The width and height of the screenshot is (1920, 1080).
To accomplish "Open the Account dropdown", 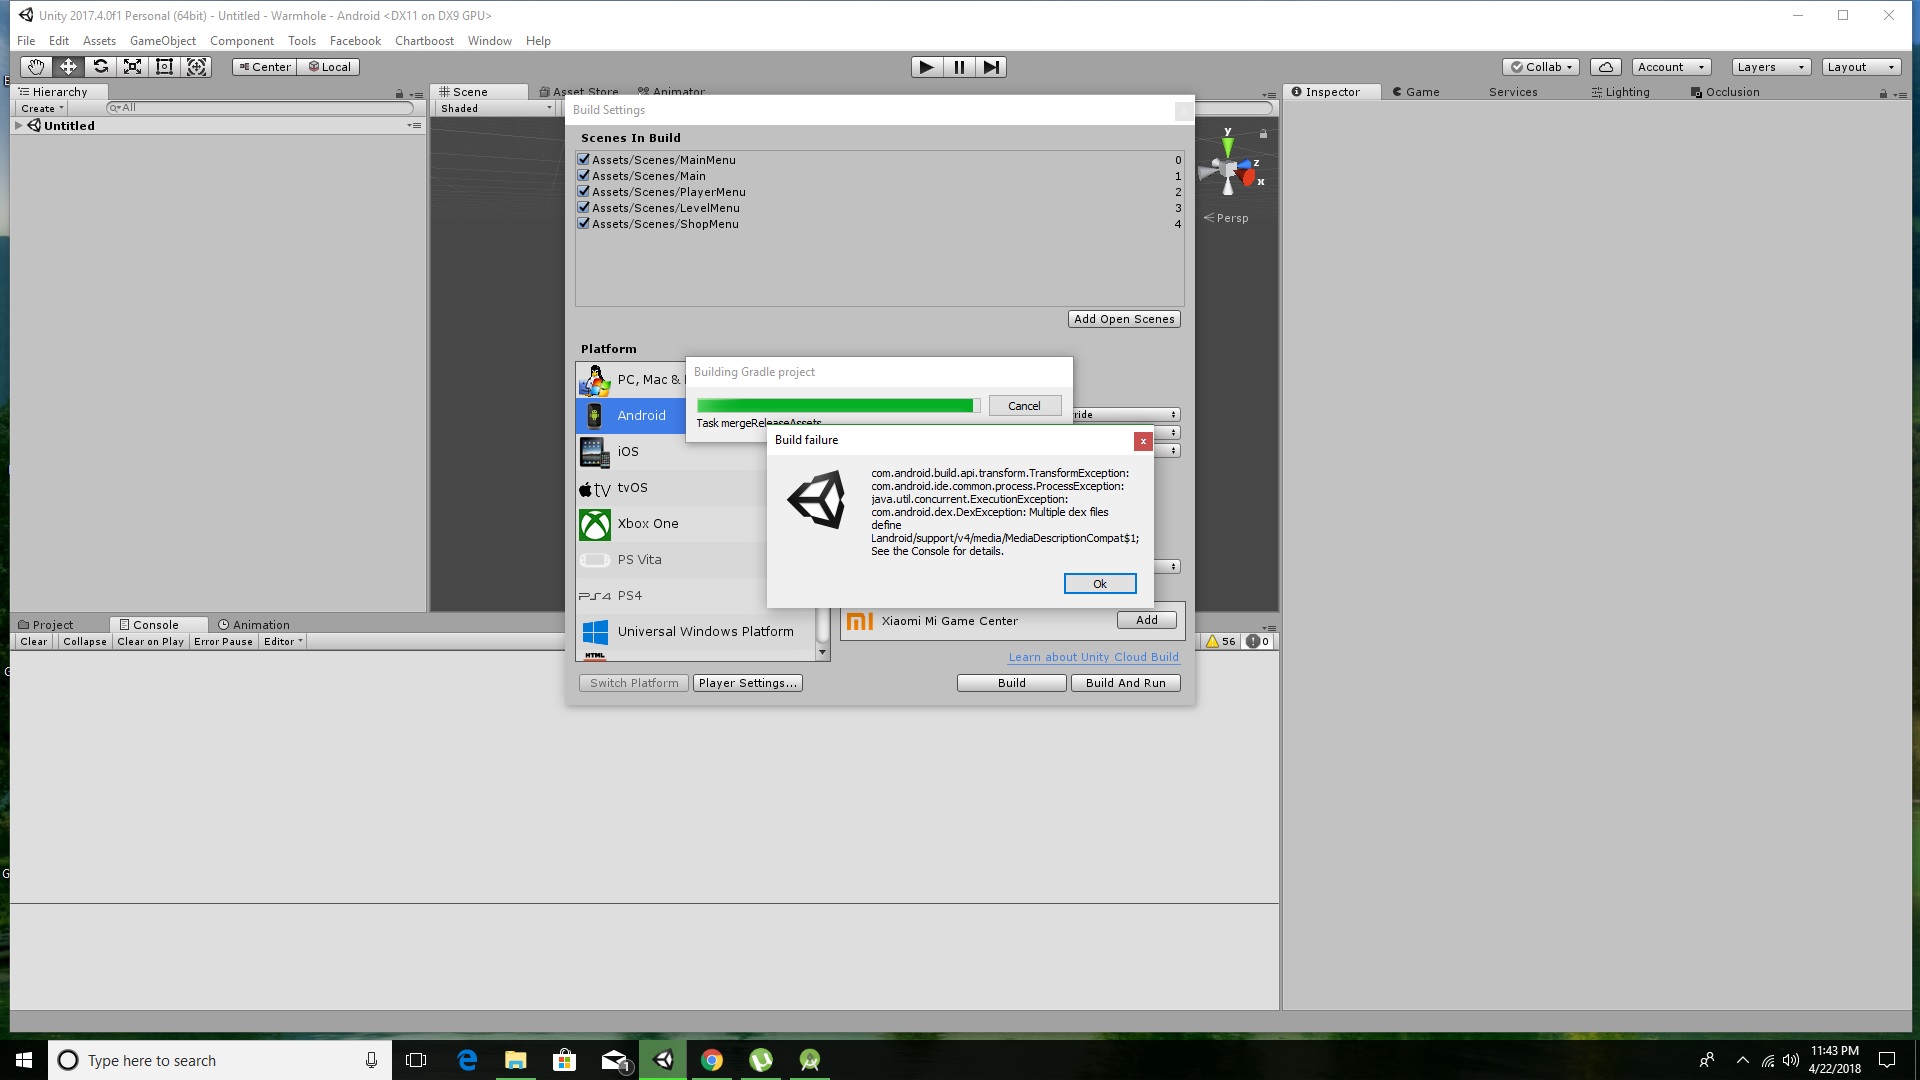I will click(x=1671, y=67).
